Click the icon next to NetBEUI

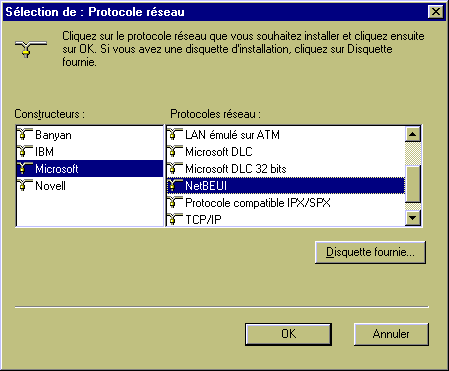(175, 185)
